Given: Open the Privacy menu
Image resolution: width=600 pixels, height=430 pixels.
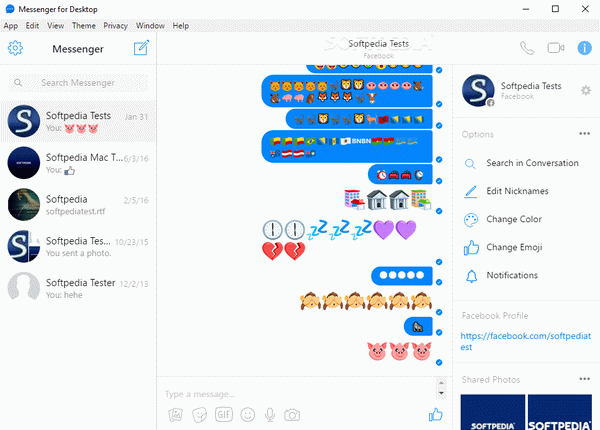Looking at the screenshot, I should [x=115, y=26].
